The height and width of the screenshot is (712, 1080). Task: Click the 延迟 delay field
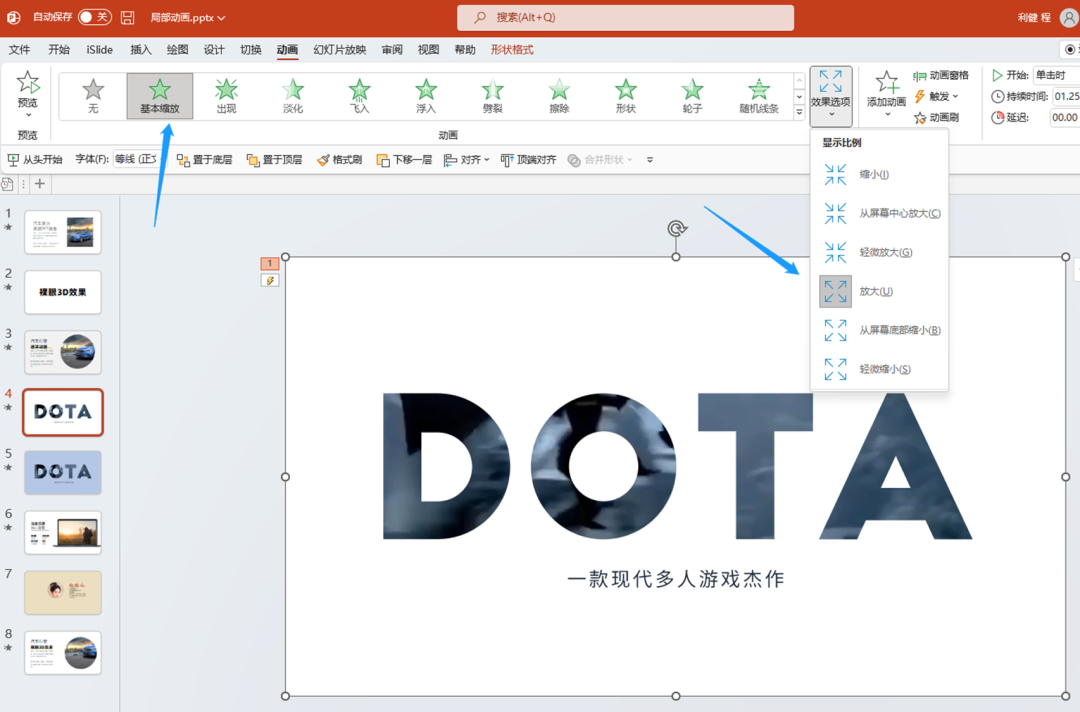[x=1066, y=118]
